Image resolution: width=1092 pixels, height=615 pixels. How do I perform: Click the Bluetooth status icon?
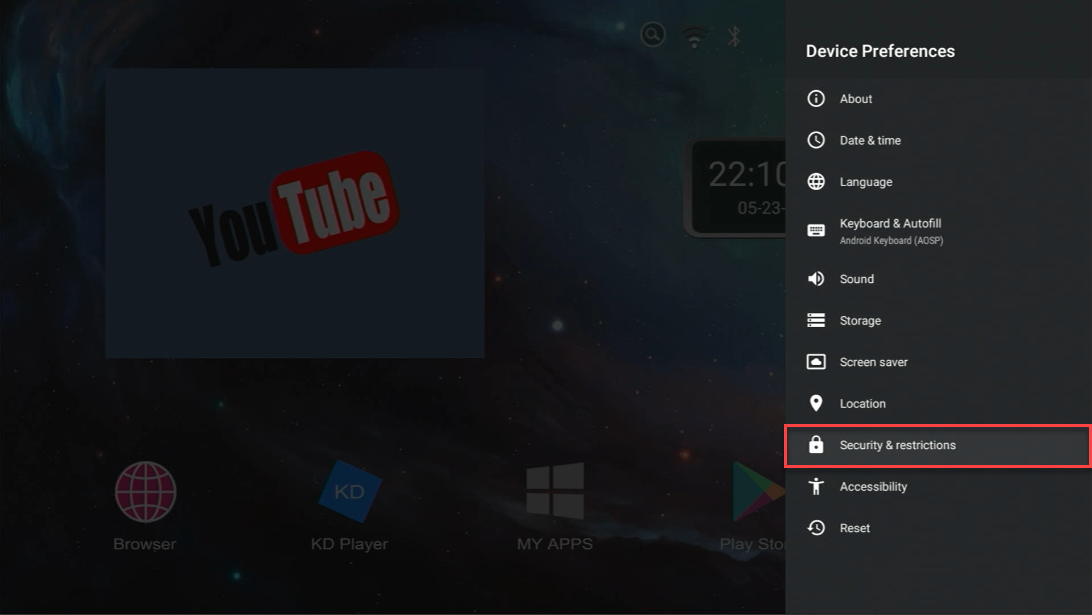pos(733,36)
